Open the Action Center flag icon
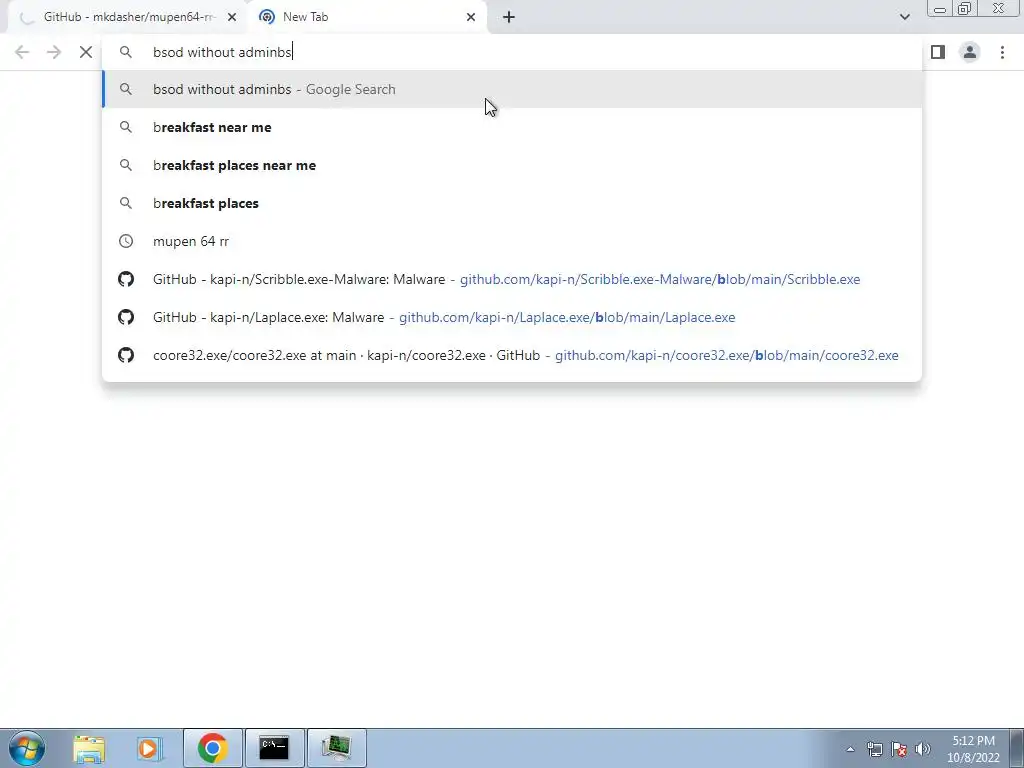This screenshot has height=768, width=1024. pos(899,749)
